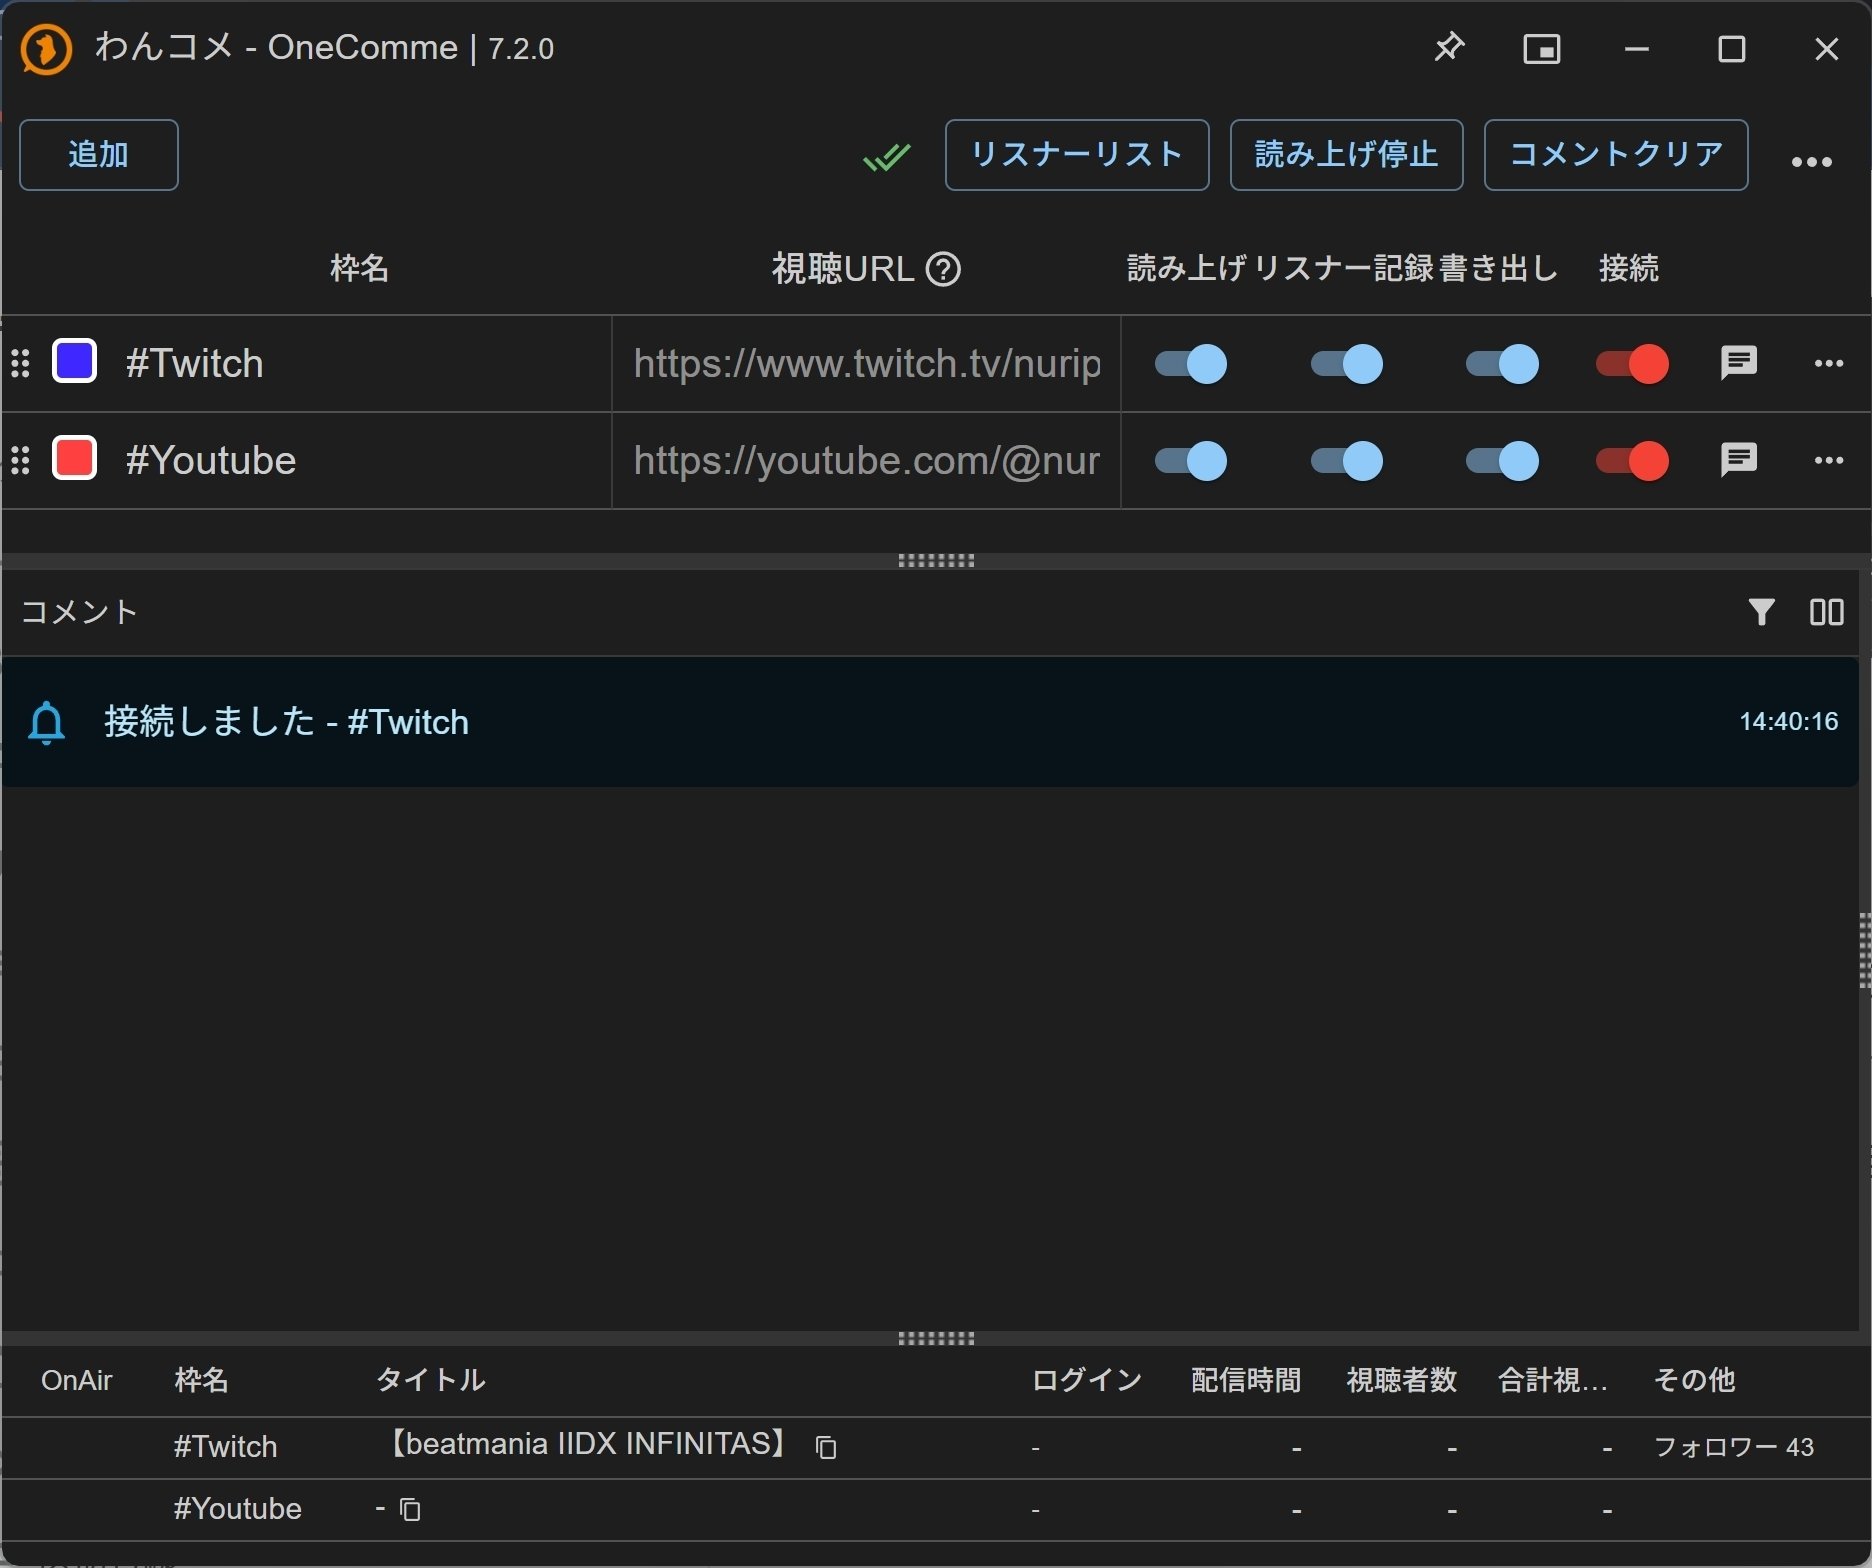Click the OnAir column header
The width and height of the screenshot is (1872, 1568).
77,1381
